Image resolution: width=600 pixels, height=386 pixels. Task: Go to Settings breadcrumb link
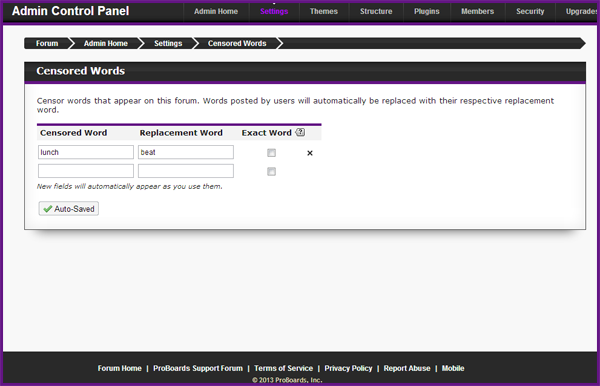[x=168, y=43]
